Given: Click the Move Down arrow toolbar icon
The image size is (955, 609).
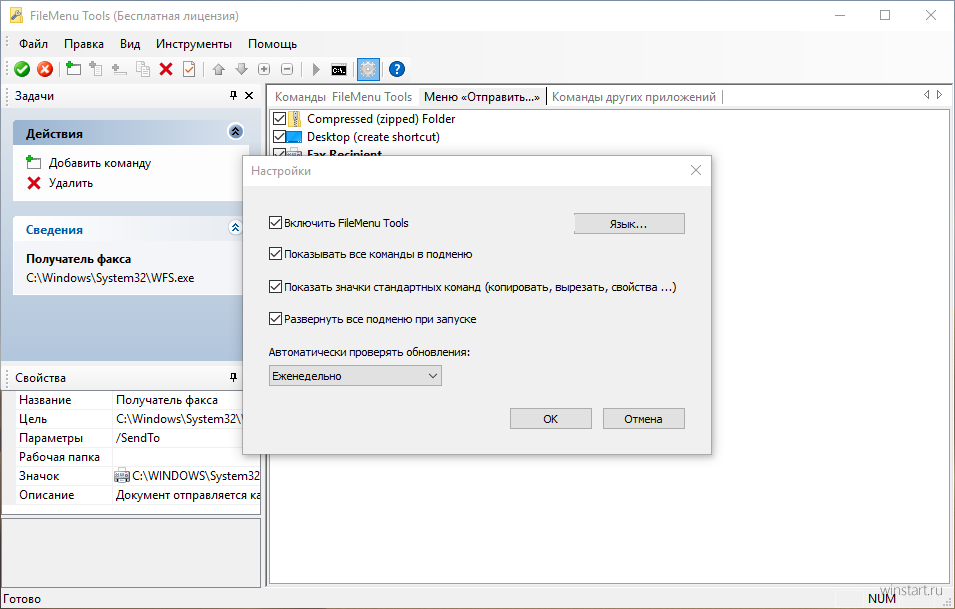Looking at the screenshot, I should pos(242,69).
